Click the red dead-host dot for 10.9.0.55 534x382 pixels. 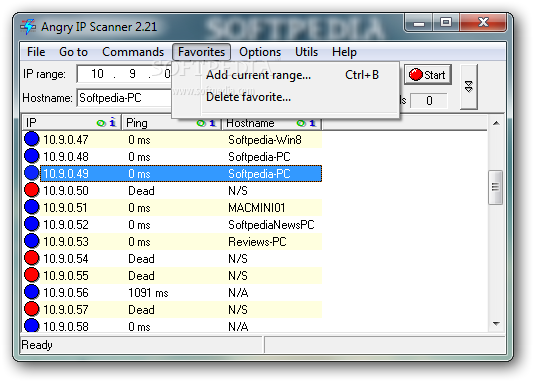click(x=32, y=275)
